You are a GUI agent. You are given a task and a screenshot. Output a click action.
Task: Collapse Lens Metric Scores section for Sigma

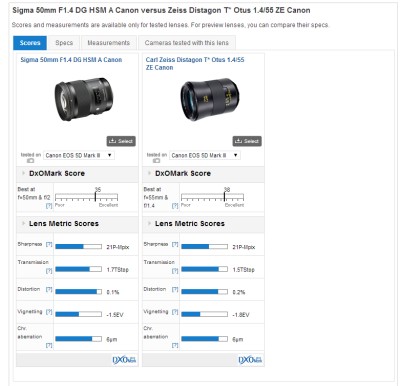(23, 223)
